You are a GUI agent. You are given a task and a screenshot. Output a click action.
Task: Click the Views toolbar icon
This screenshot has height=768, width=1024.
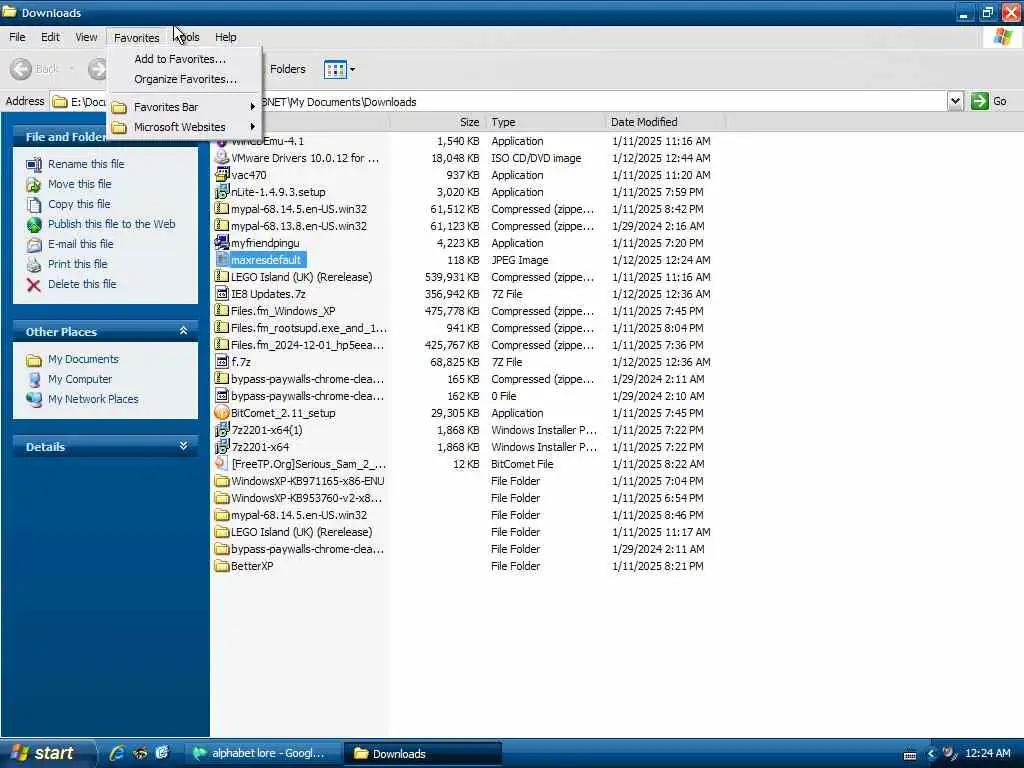click(335, 69)
